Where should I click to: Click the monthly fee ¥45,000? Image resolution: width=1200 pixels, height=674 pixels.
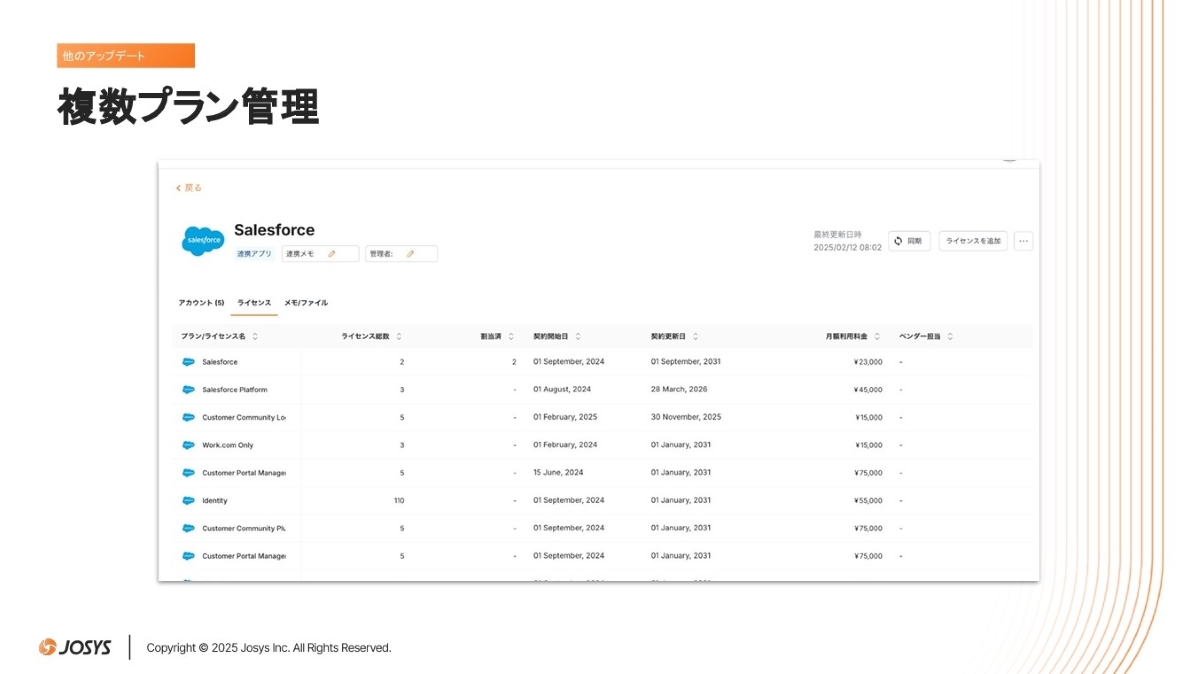pyautogui.click(x=868, y=390)
